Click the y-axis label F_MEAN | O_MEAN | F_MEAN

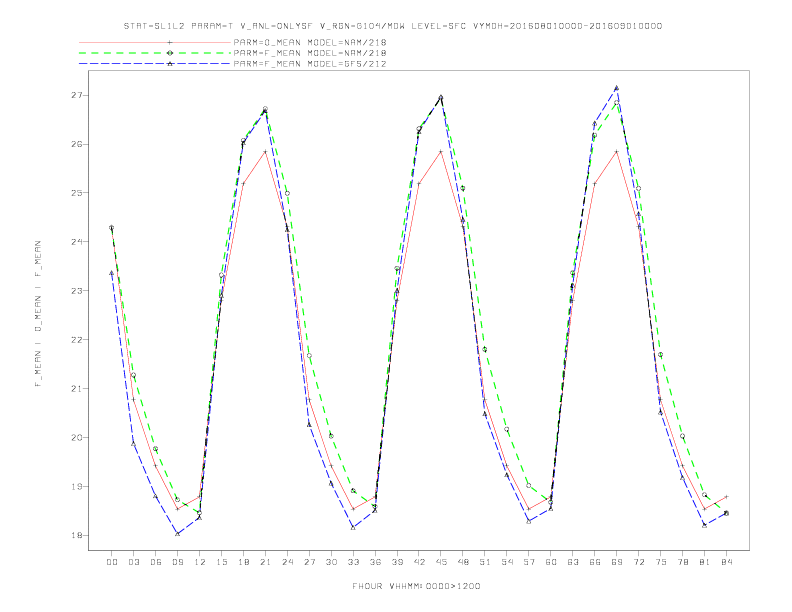[x=38, y=314]
